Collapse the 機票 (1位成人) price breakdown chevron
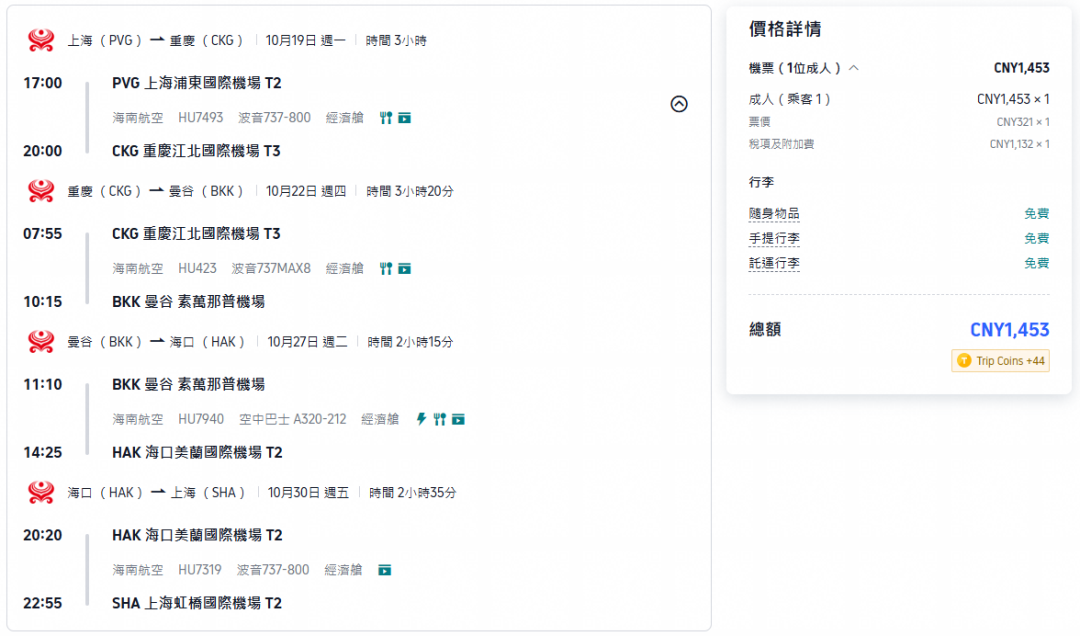Screen dimensions: 1080x636 [853, 68]
